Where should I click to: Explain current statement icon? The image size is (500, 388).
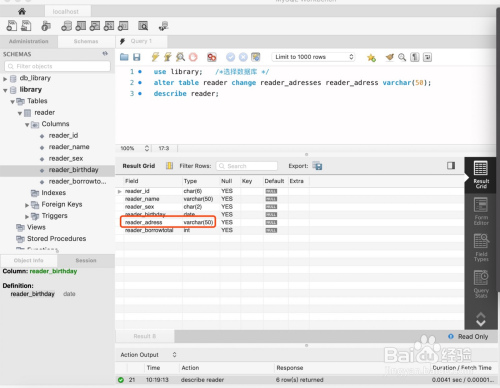click(180, 57)
